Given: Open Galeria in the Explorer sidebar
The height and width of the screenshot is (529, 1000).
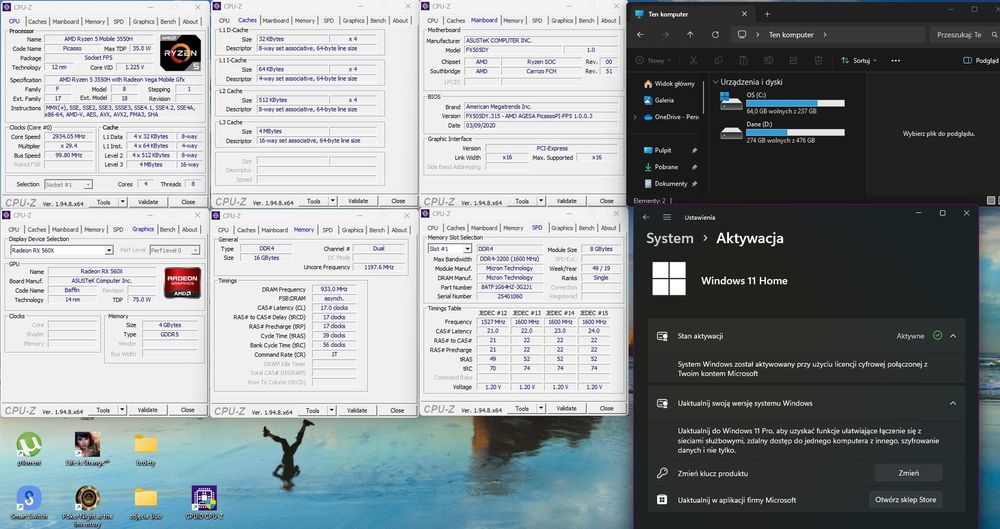Looking at the screenshot, I should pyautogui.click(x=659, y=100).
